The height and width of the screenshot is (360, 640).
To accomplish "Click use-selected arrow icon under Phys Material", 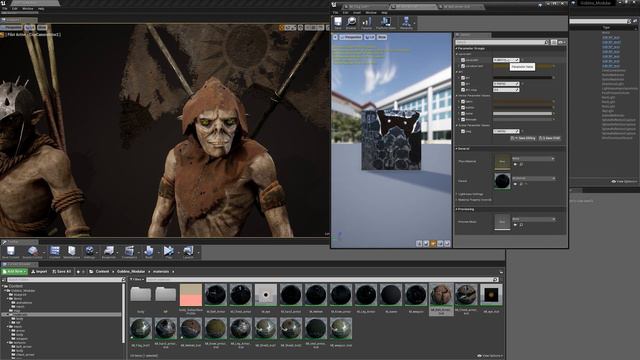I will (x=515, y=164).
